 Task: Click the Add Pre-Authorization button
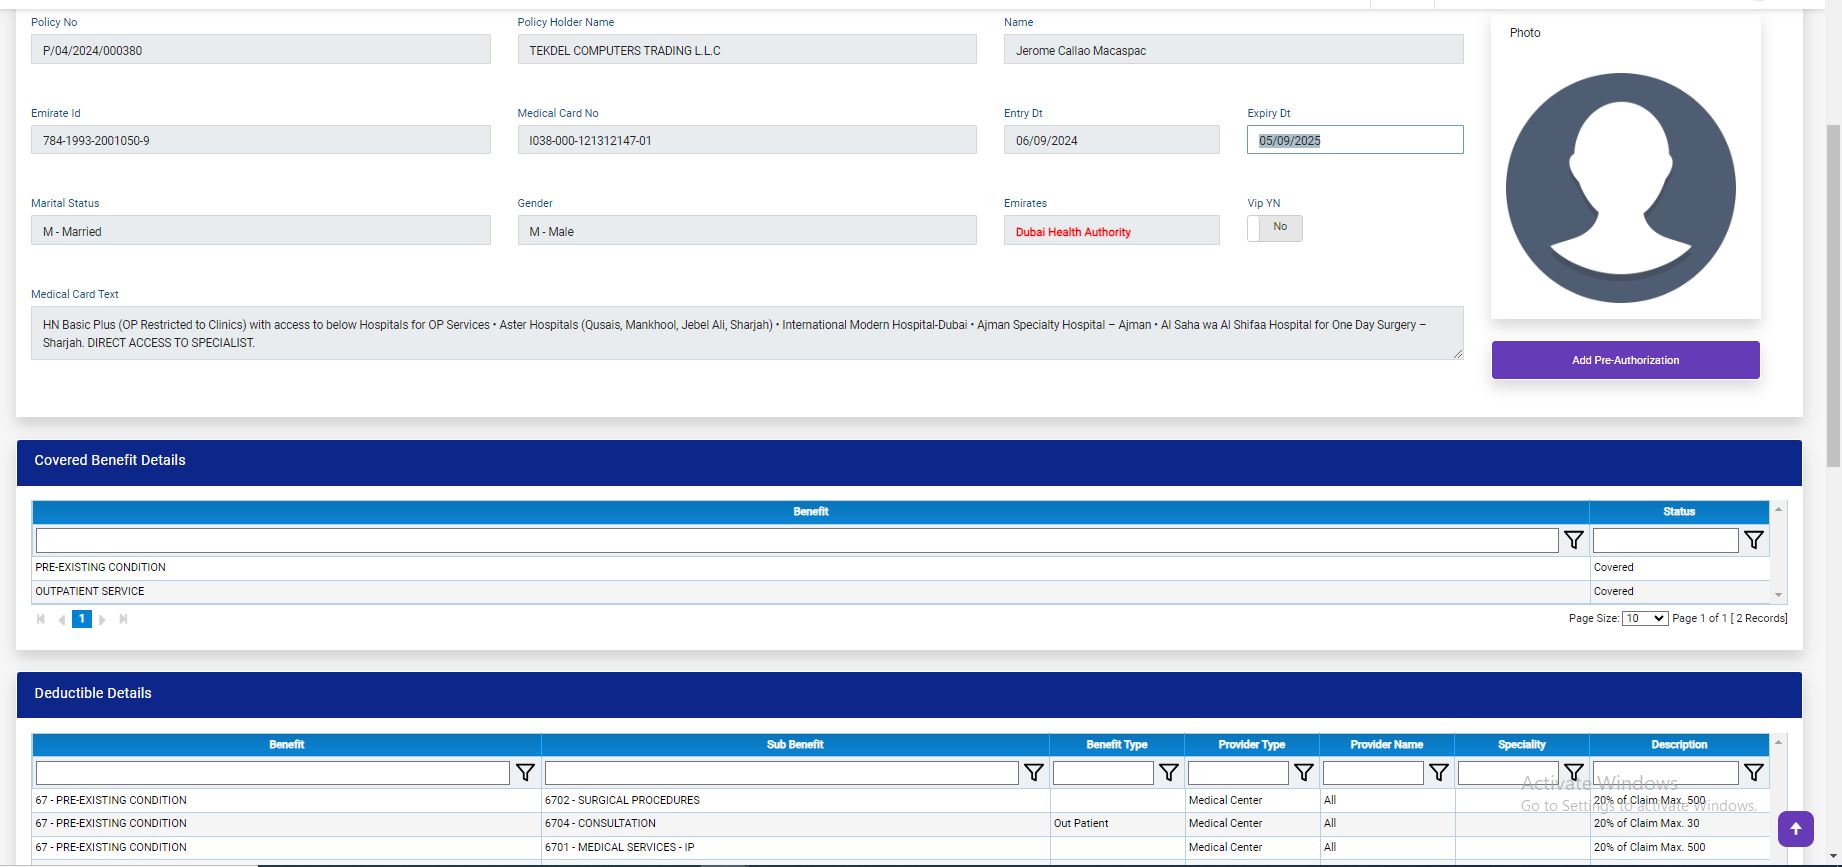click(1625, 360)
